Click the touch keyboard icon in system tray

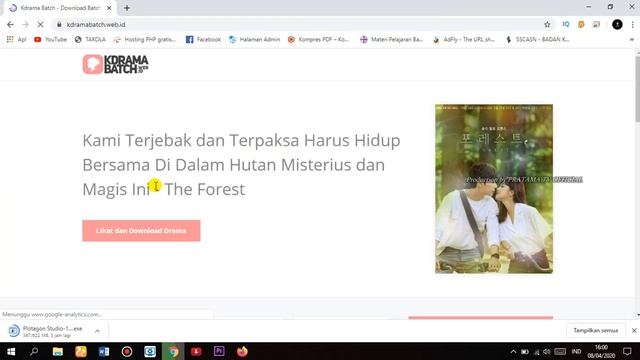pyautogui.click(x=560, y=351)
